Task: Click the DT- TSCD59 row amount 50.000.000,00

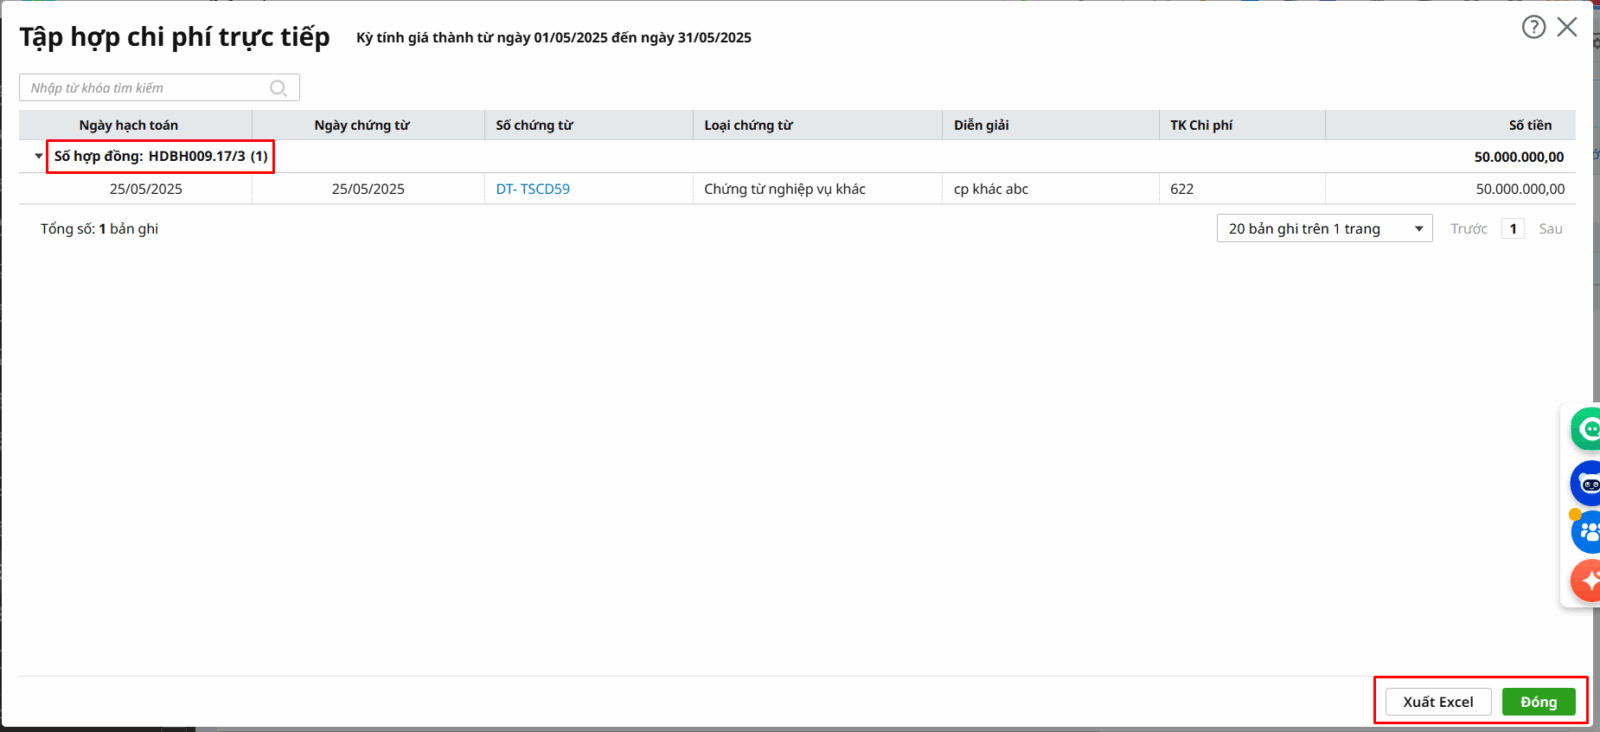Action: pos(1520,189)
